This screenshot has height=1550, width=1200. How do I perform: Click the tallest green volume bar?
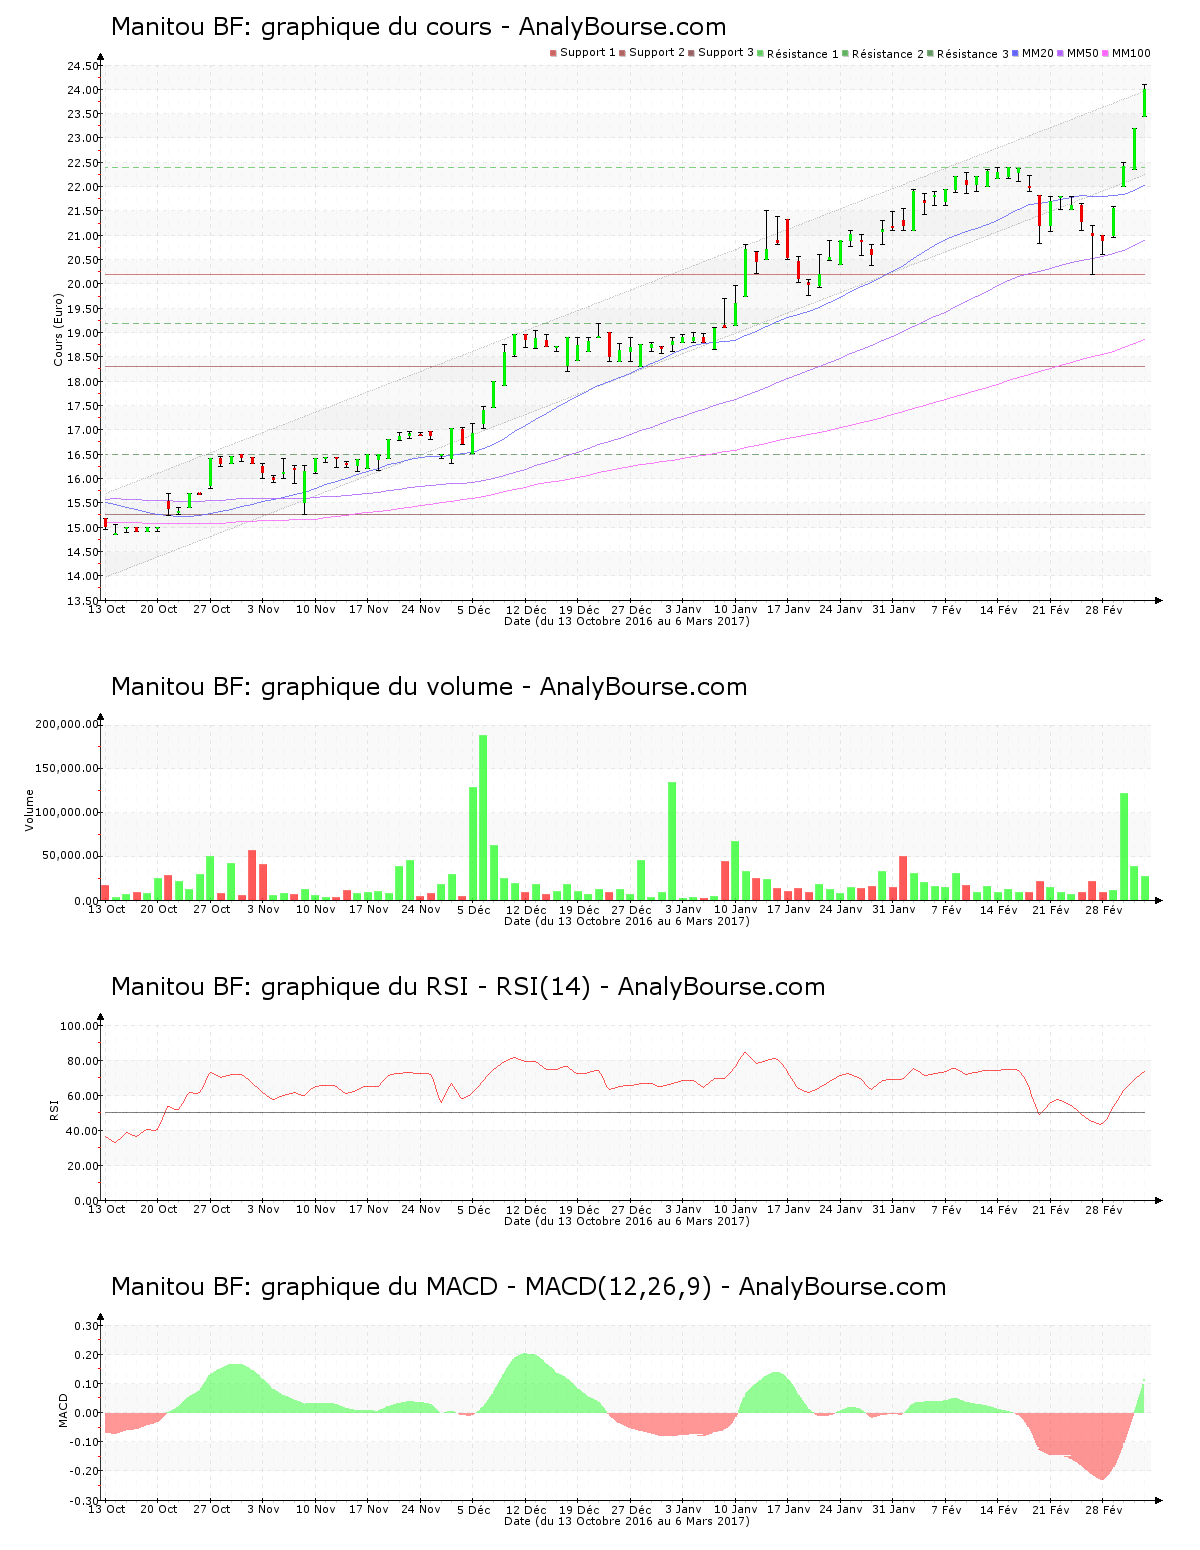coord(483,818)
